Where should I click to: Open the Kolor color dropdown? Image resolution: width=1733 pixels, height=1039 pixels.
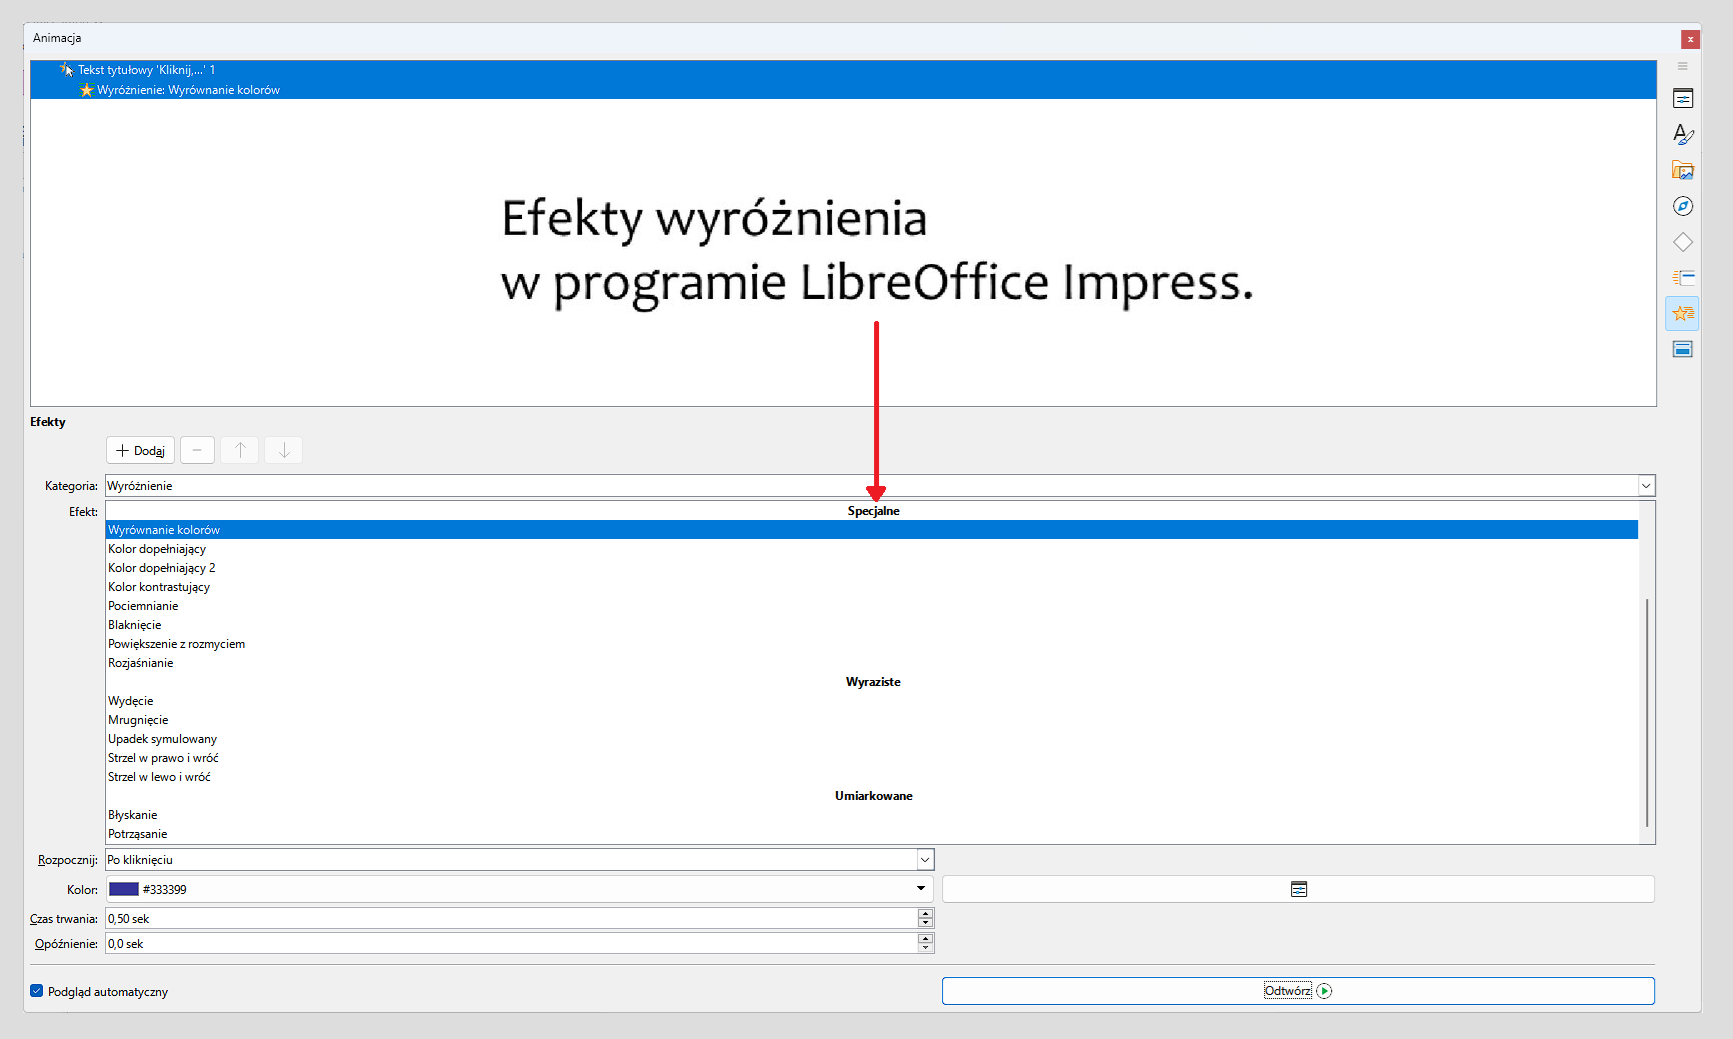click(x=919, y=888)
